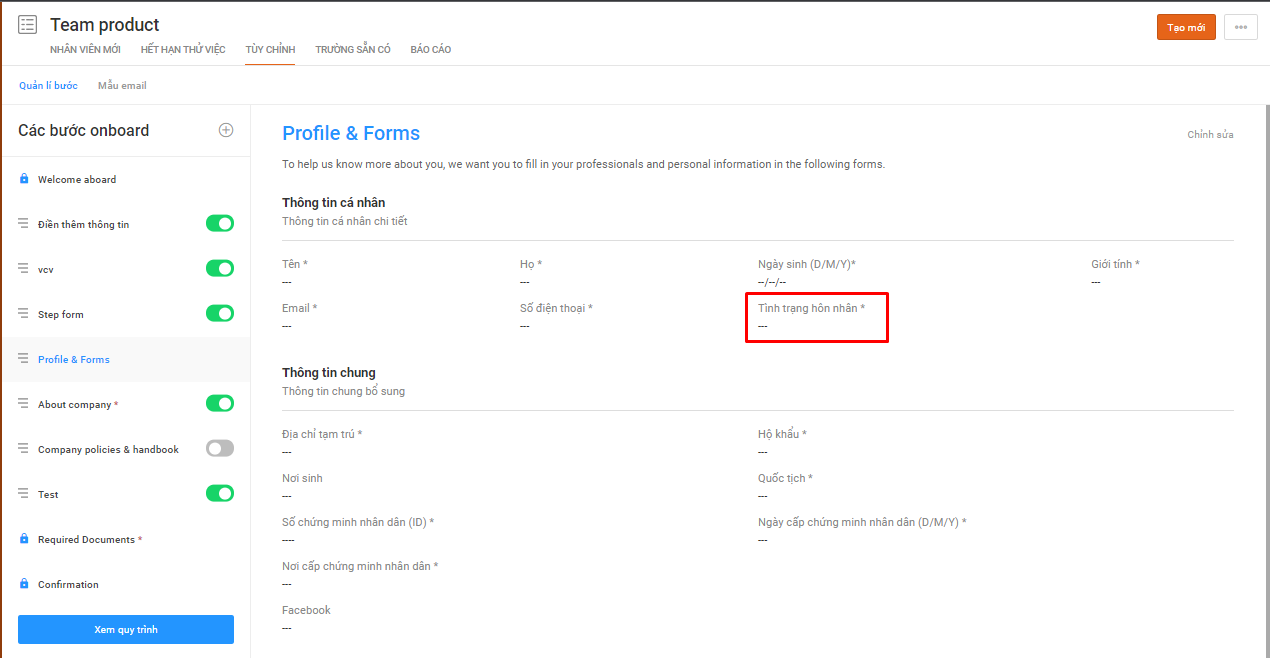1270x658 pixels.
Task: Click drag handle icon of Profile & Forms
Action: pyautogui.click(x=23, y=358)
